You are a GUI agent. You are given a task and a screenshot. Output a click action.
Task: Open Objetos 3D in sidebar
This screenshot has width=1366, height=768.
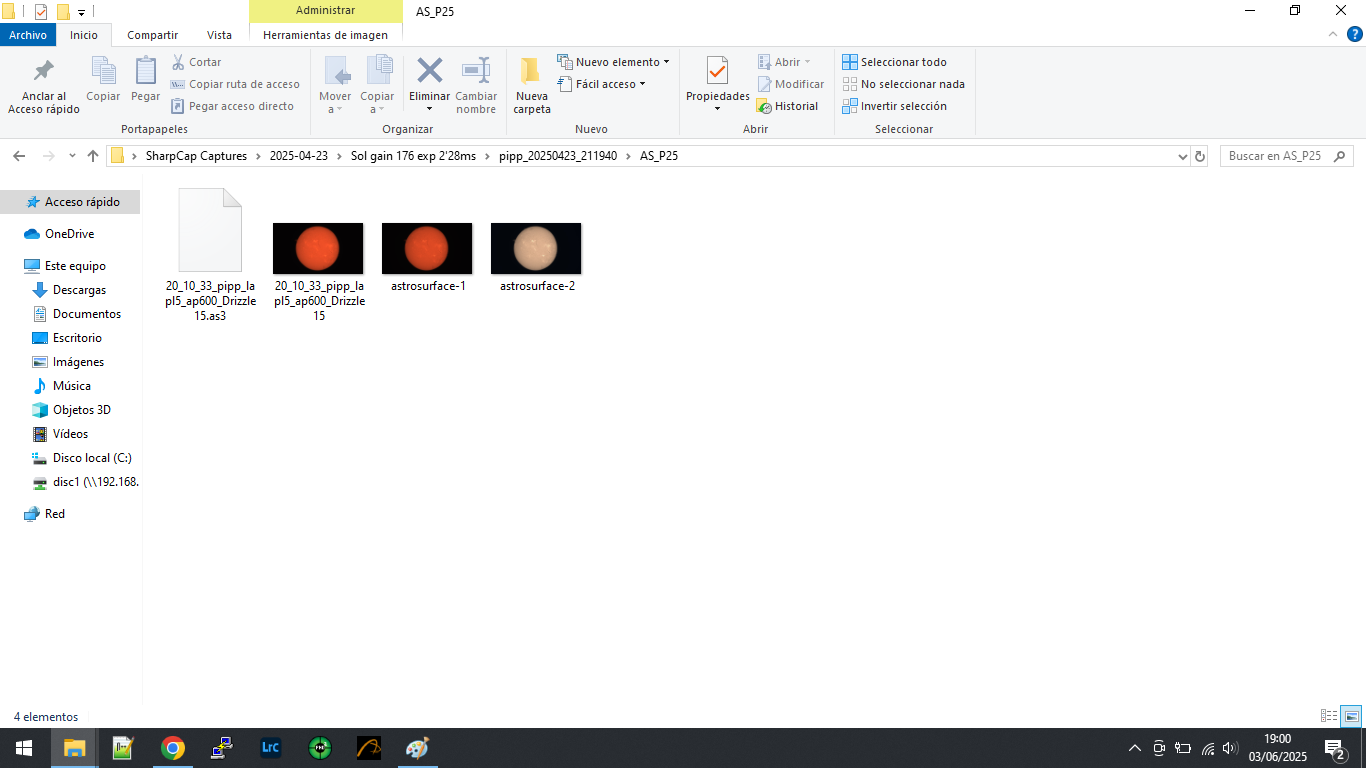pyautogui.click(x=81, y=410)
